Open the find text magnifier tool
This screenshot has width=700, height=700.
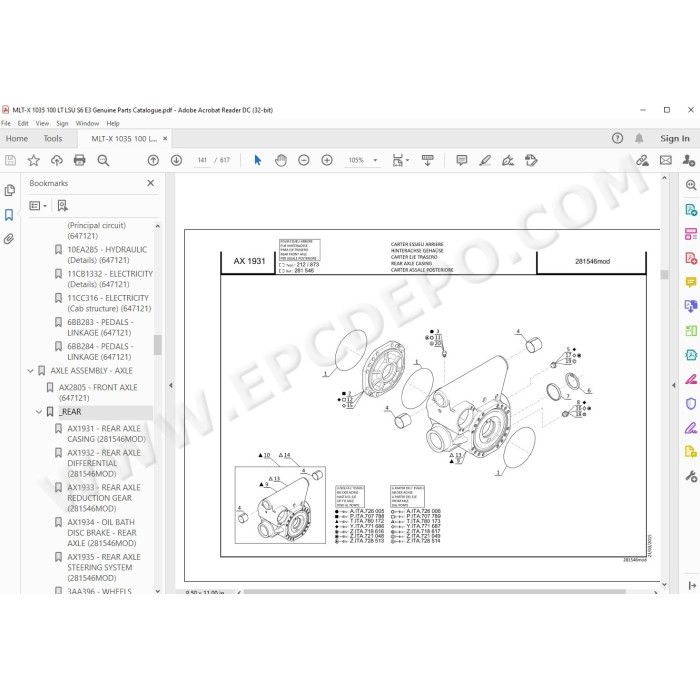point(103,160)
